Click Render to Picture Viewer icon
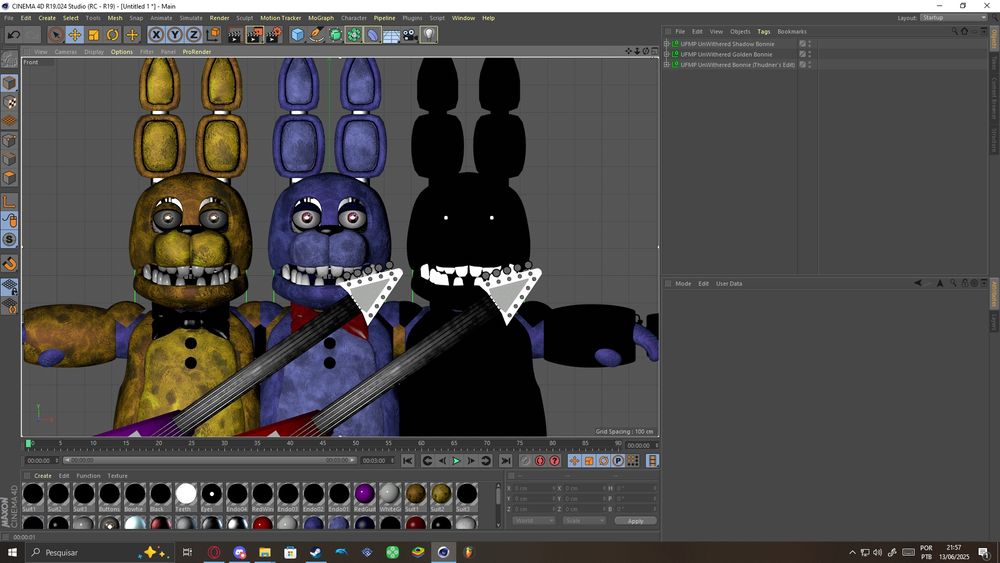 254,35
